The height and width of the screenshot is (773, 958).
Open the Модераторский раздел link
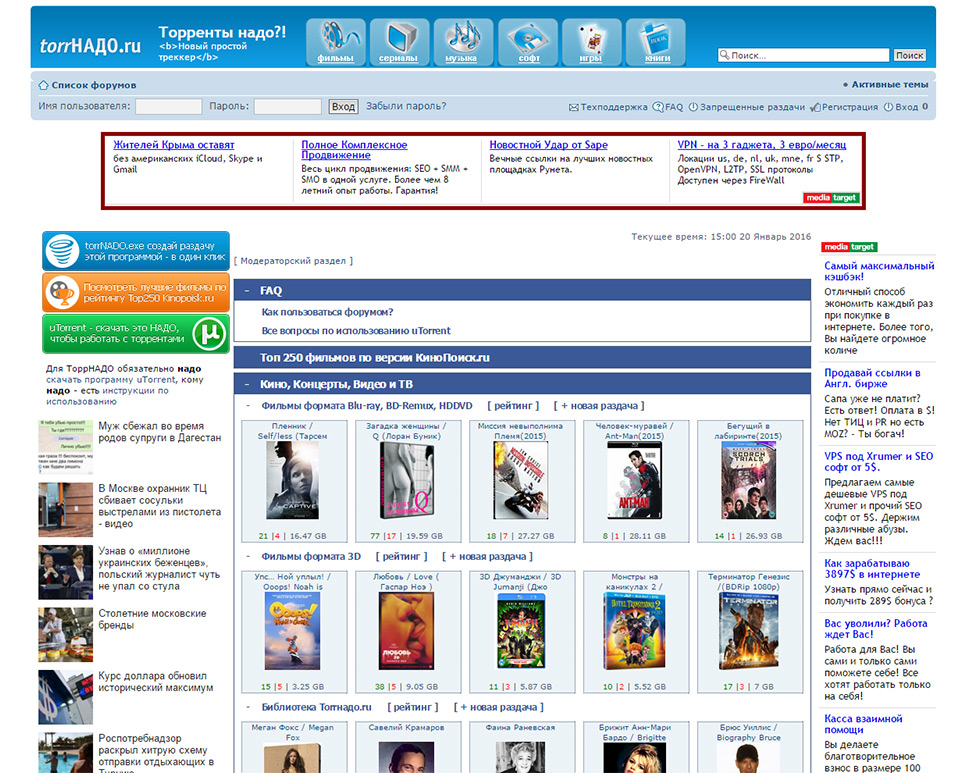(x=293, y=261)
